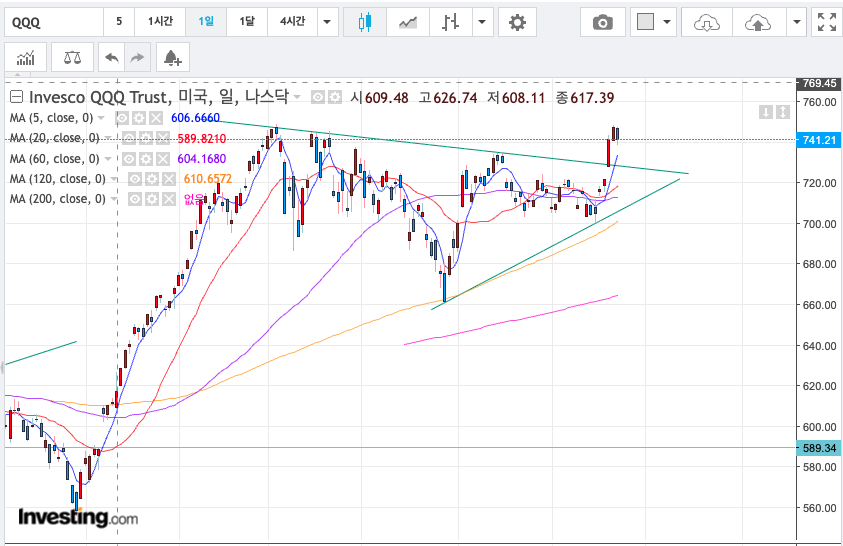This screenshot has width=843, height=546.
Task: Click the MA (60, close, 0) label
Action: [x=54, y=159]
